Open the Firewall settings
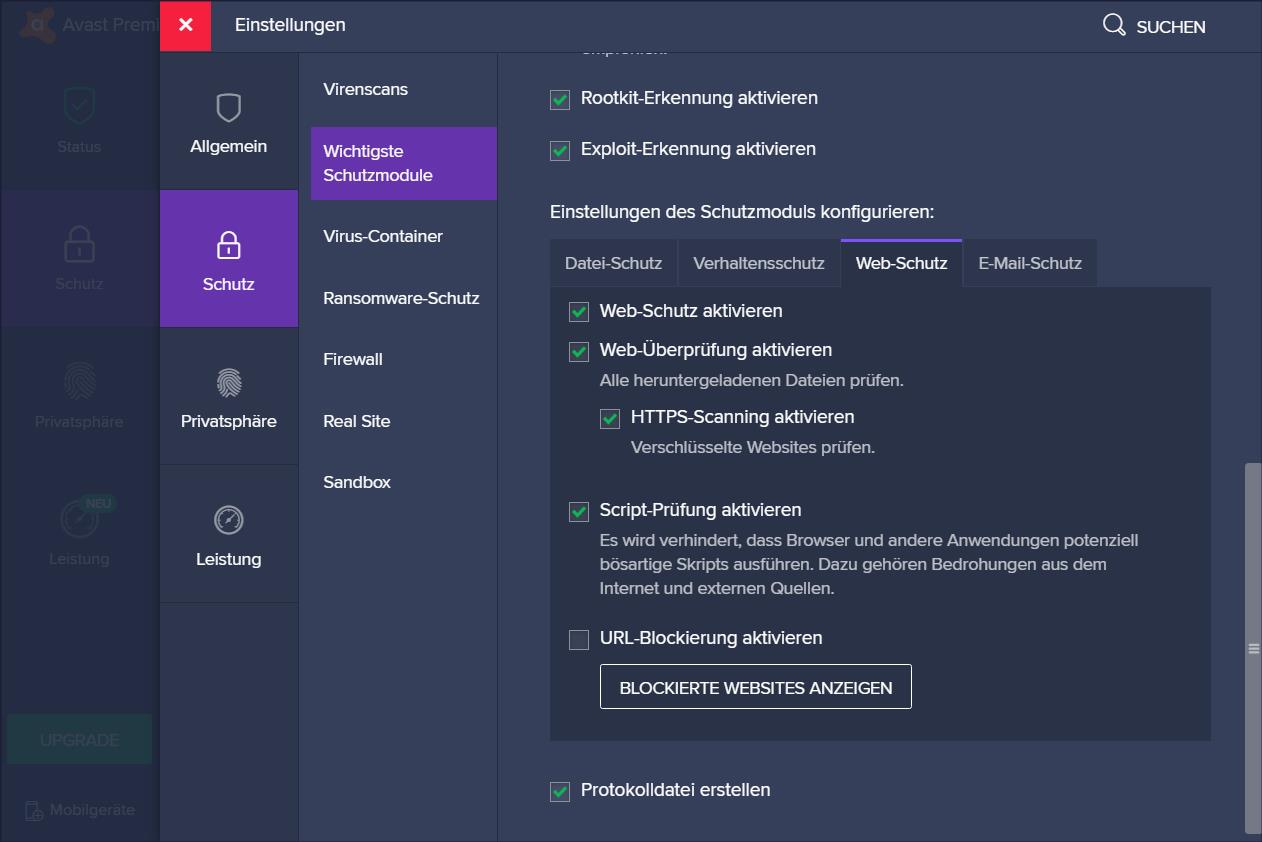Image resolution: width=1262 pixels, height=842 pixels. 353,359
